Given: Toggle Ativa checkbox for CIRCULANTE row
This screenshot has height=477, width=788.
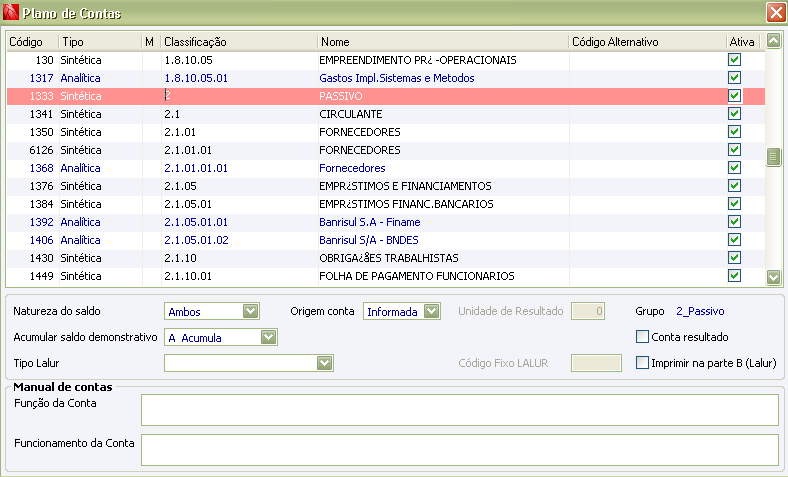Looking at the screenshot, I should [x=734, y=114].
